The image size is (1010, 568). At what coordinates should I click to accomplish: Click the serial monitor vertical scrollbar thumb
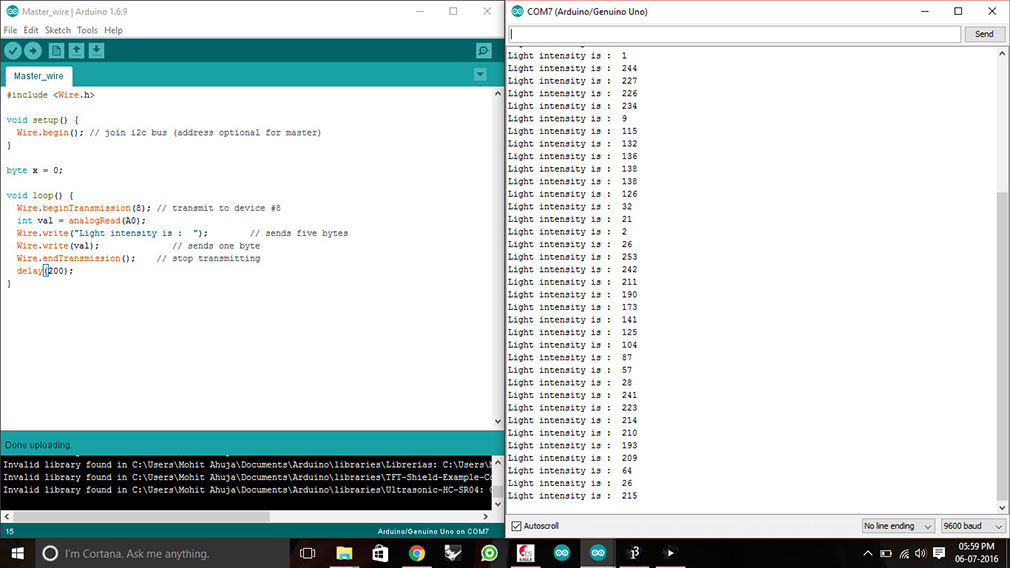coord(1002,345)
